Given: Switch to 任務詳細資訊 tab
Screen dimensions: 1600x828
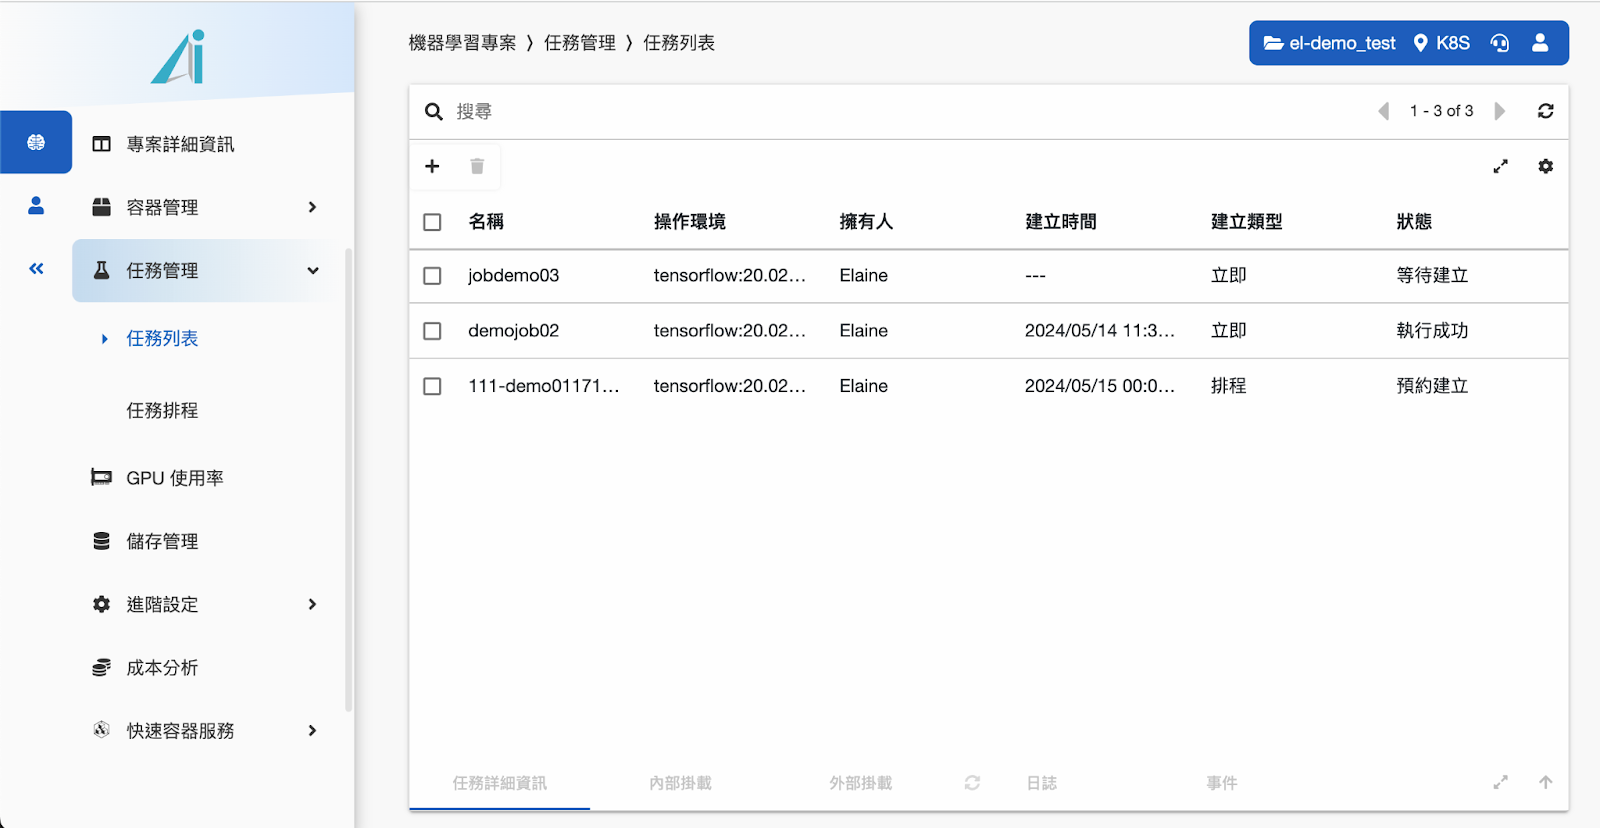Looking at the screenshot, I should click(x=499, y=783).
